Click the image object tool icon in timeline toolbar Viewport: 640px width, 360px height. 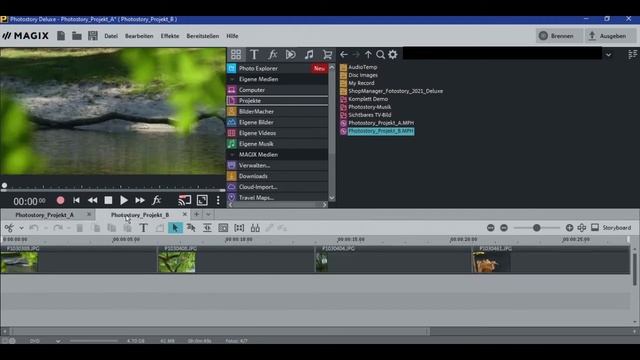223,228
